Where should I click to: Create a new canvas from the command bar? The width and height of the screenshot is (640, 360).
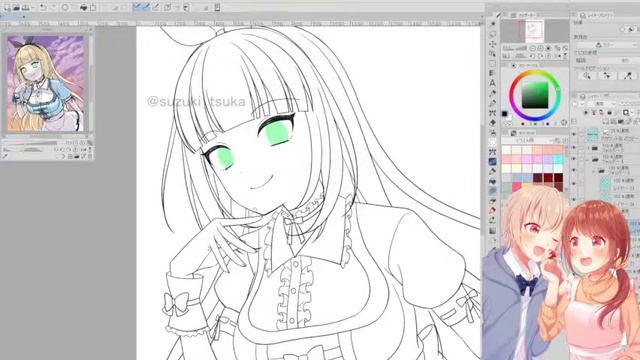pyautogui.click(x=7, y=7)
